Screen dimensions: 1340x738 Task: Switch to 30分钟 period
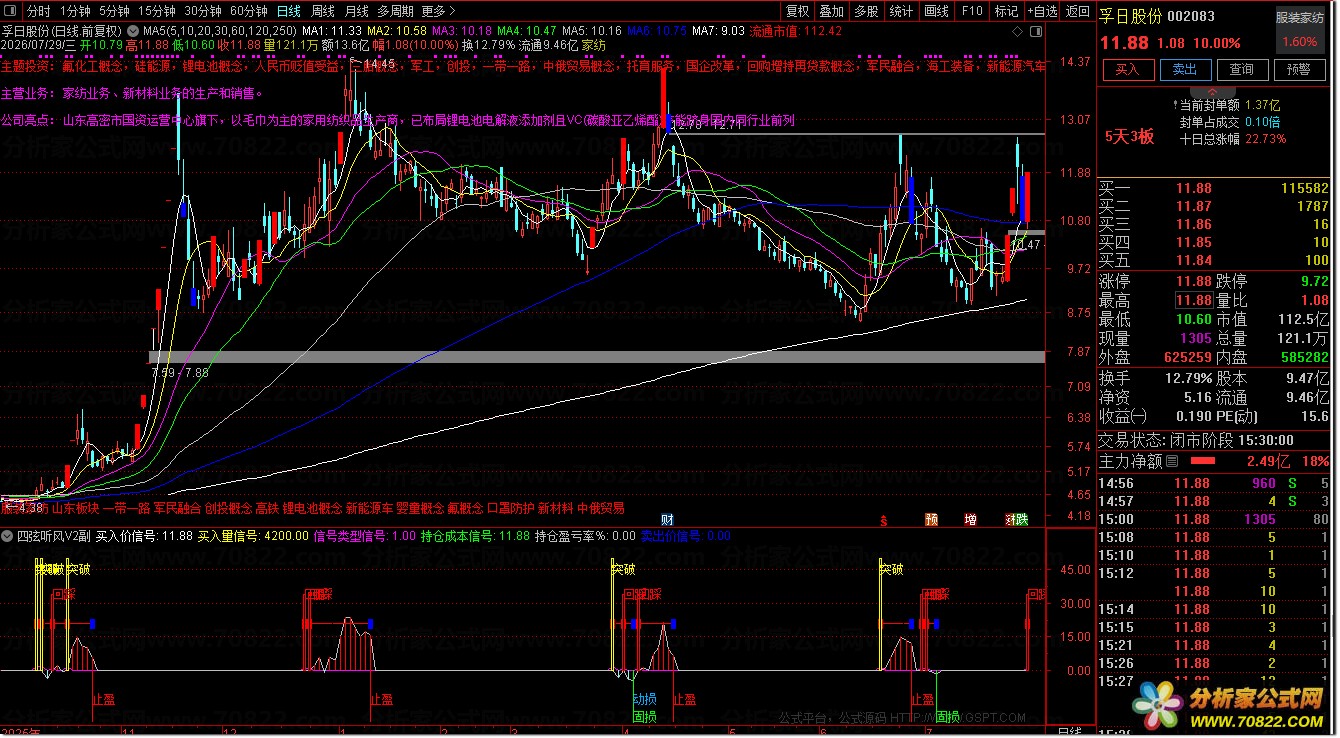pos(203,11)
